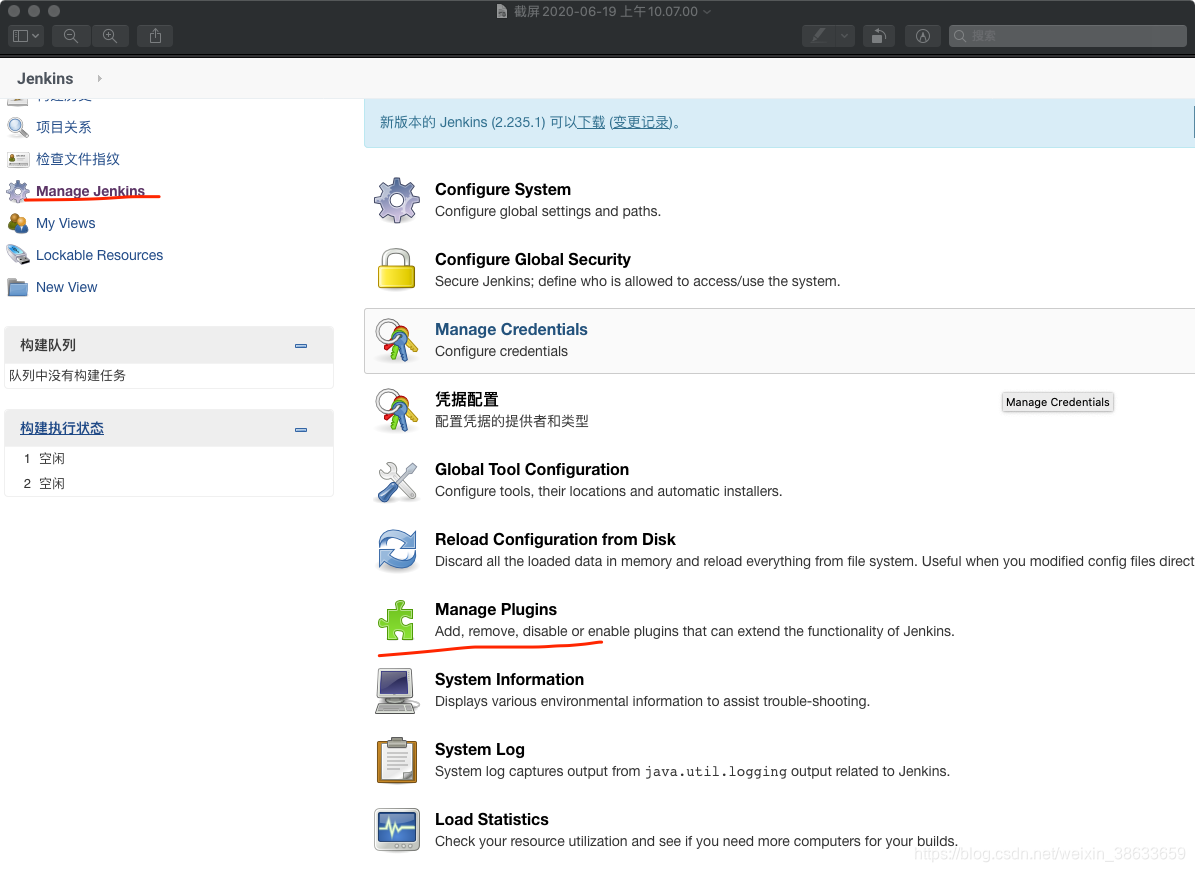Screen dimensions: 1195x872
Task: Open My Views link
Action: (x=66, y=223)
